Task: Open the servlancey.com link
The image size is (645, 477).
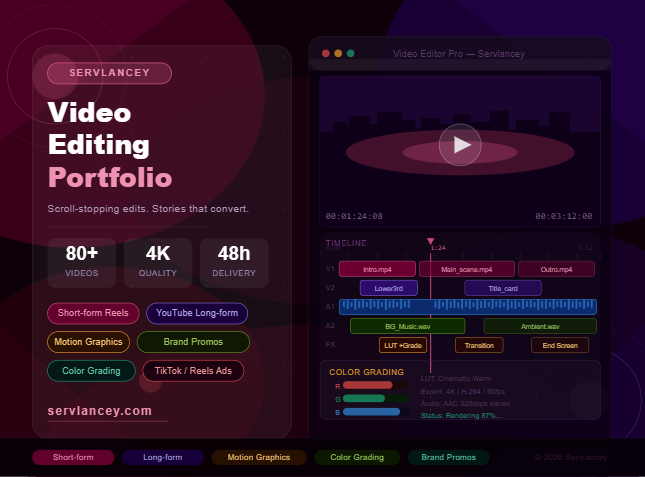Action: (x=100, y=411)
